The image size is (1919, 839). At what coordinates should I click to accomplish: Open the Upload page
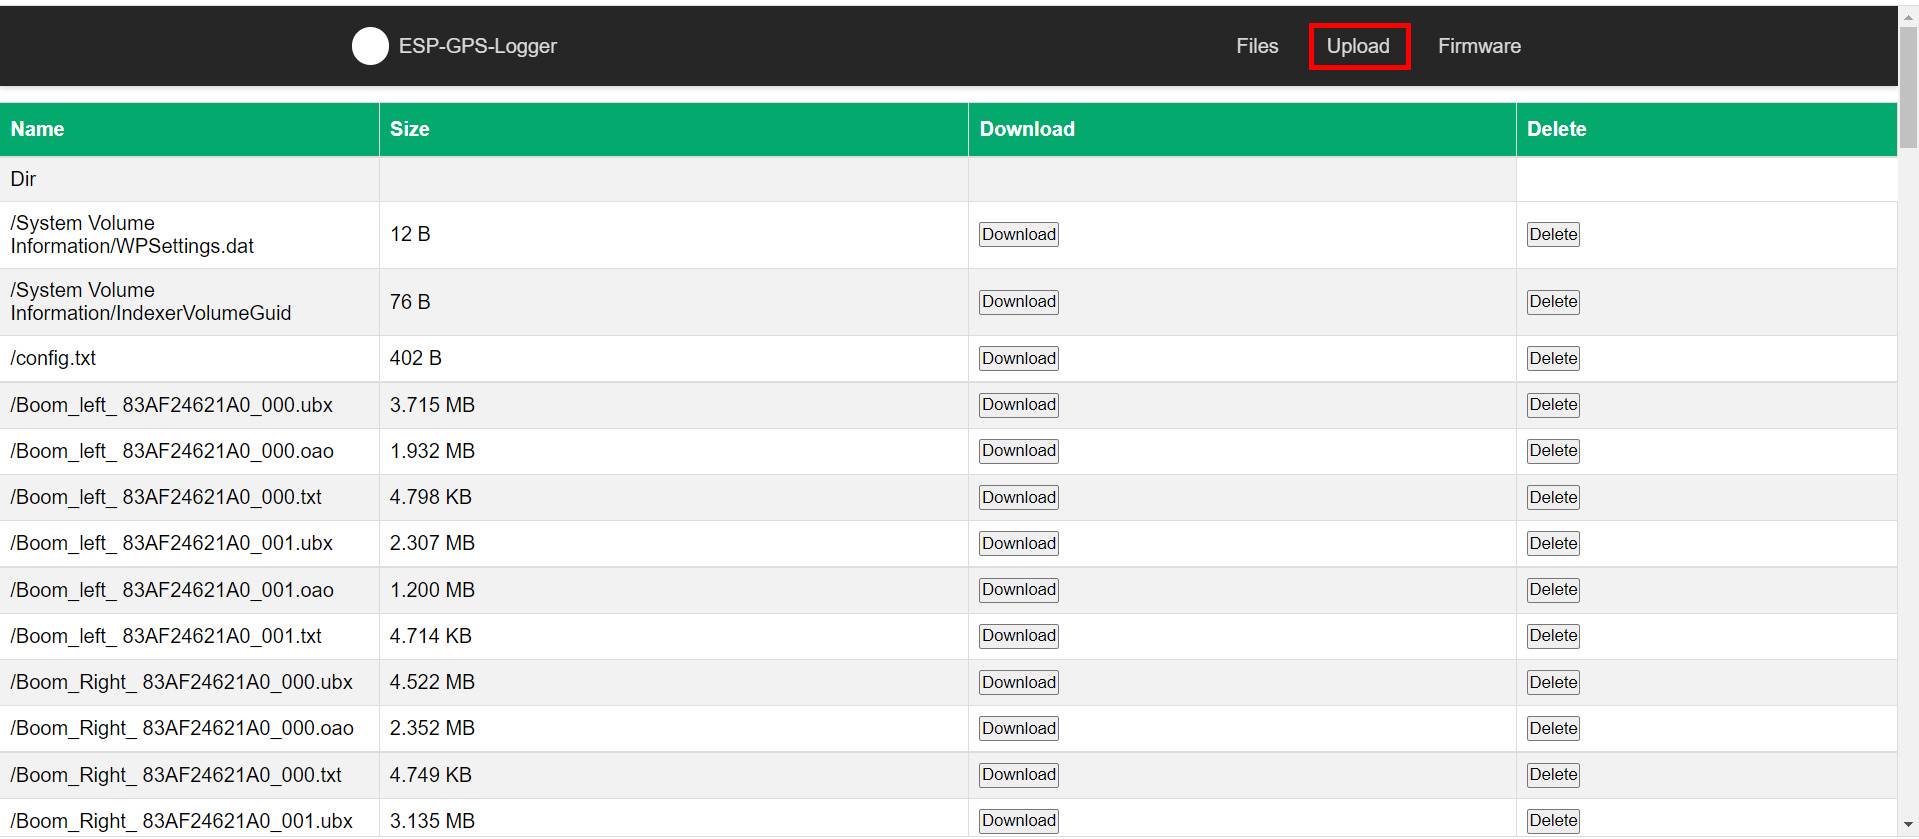coord(1358,46)
